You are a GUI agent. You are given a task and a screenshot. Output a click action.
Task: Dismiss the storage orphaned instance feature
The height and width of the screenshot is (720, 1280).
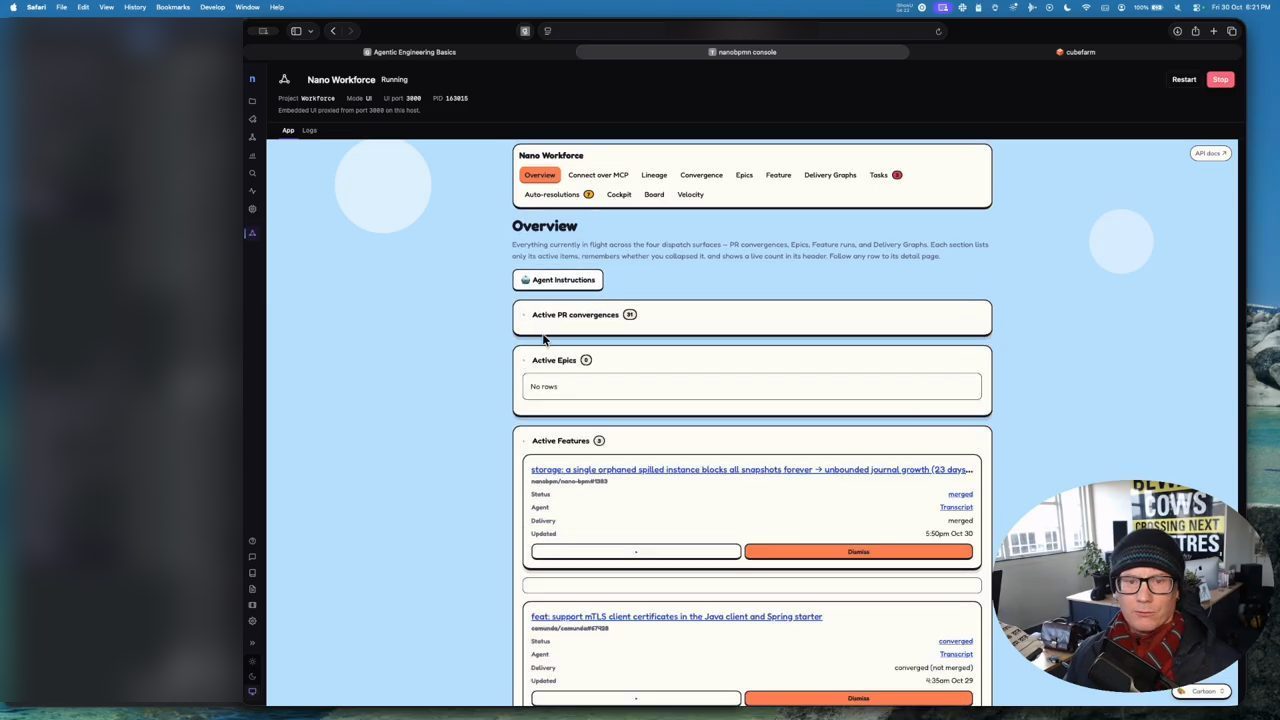[858, 552]
